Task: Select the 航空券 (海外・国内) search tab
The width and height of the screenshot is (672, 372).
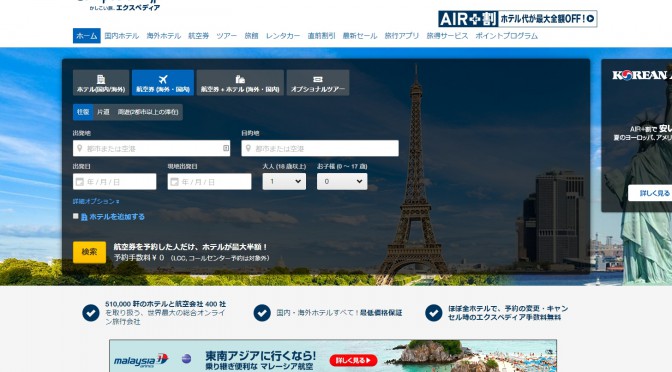Action: click(163, 83)
